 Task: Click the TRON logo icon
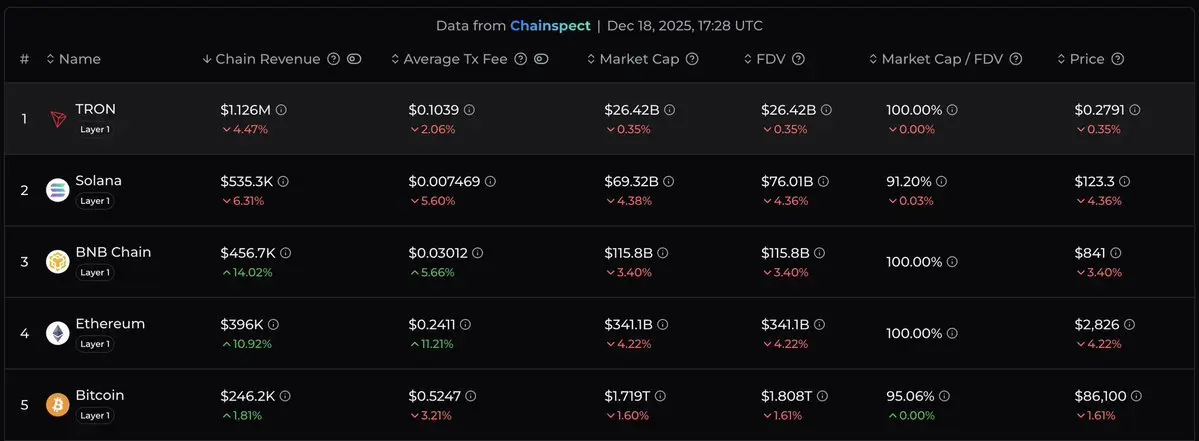tap(58, 119)
